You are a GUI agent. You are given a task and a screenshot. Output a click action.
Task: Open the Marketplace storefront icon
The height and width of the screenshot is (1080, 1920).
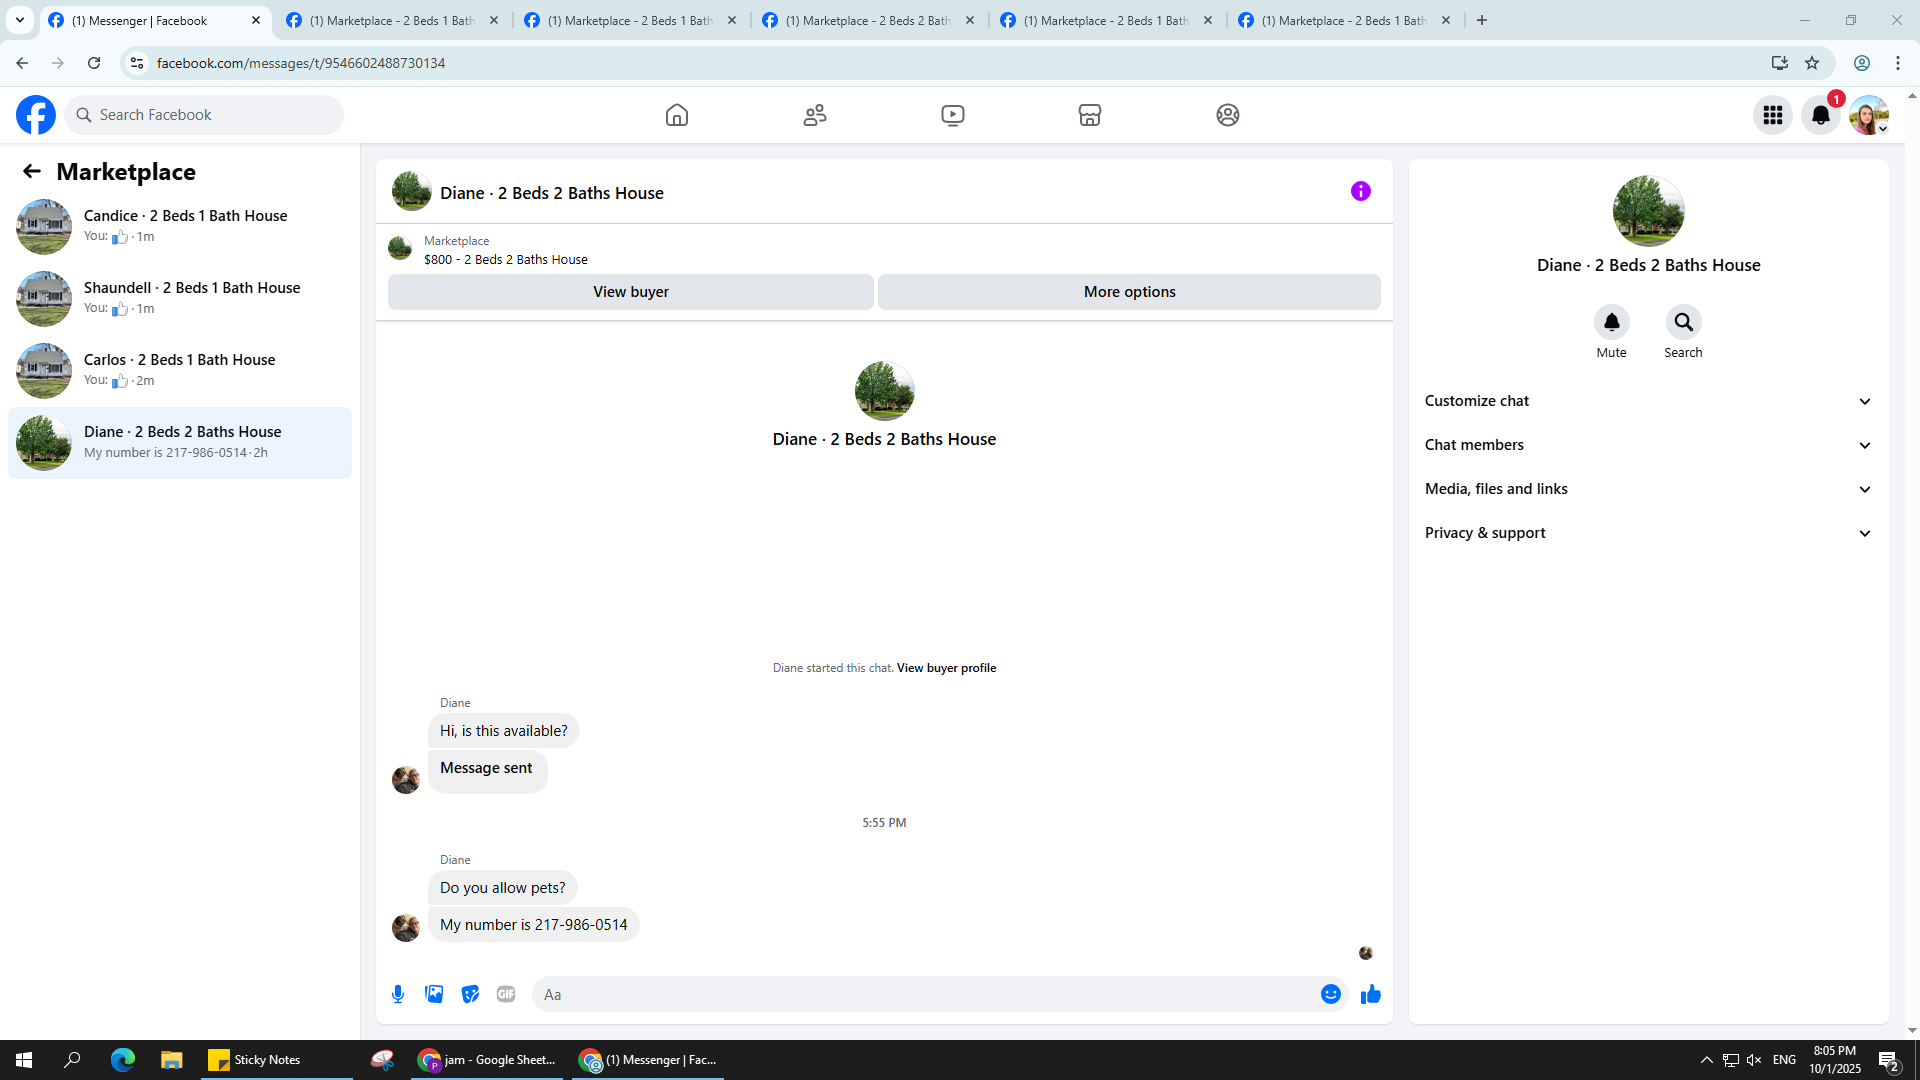coord(1090,115)
